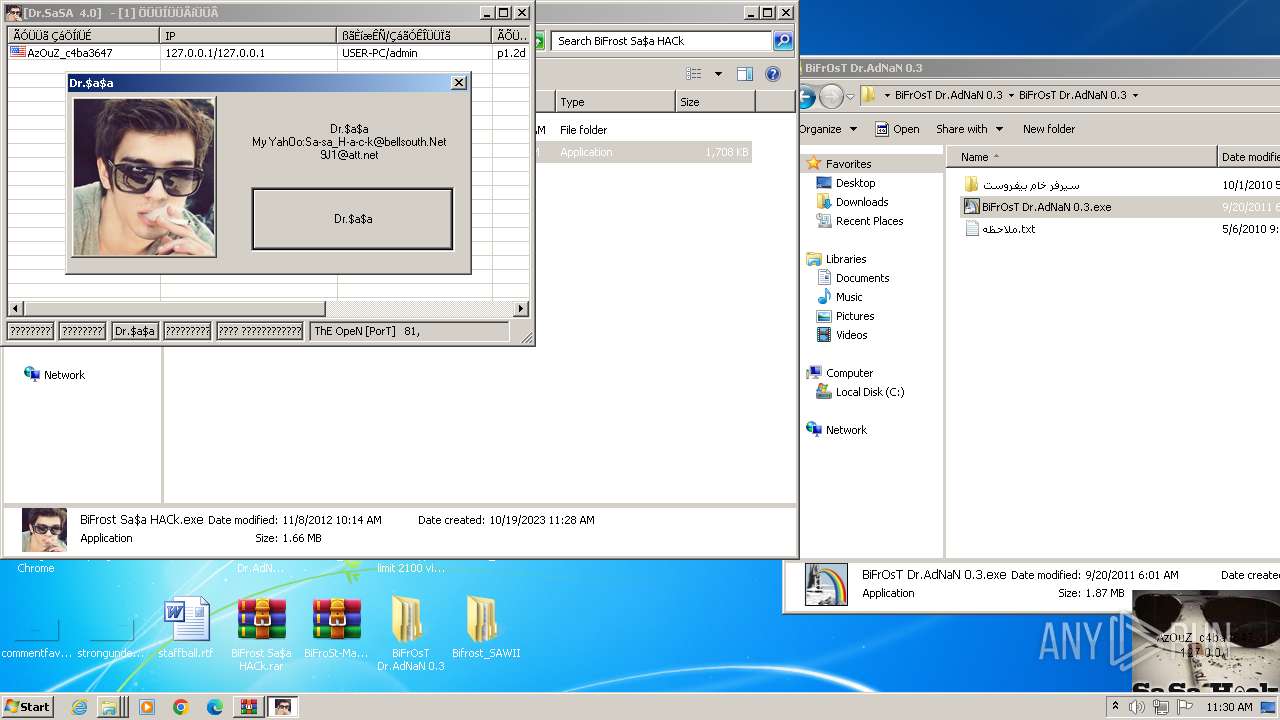Sort by the Type column header

coord(615,102)
